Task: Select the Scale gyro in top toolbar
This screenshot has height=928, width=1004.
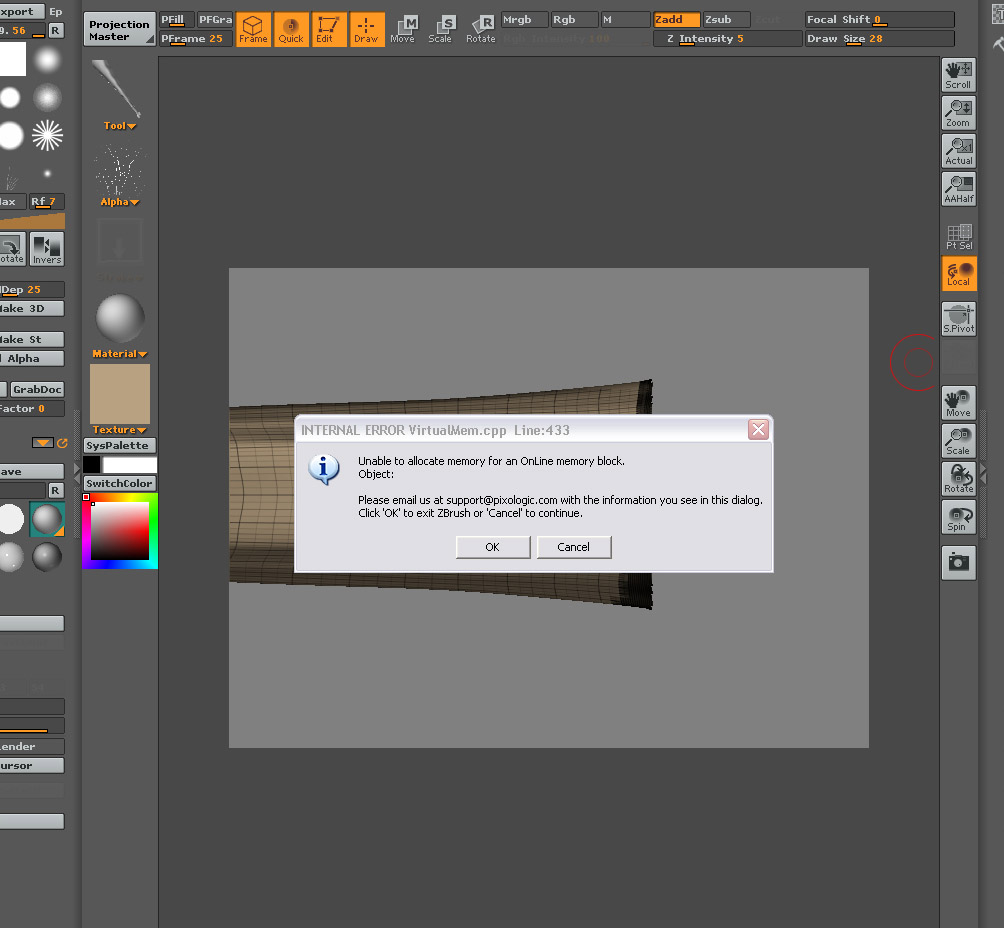Action: coord(441,29)
